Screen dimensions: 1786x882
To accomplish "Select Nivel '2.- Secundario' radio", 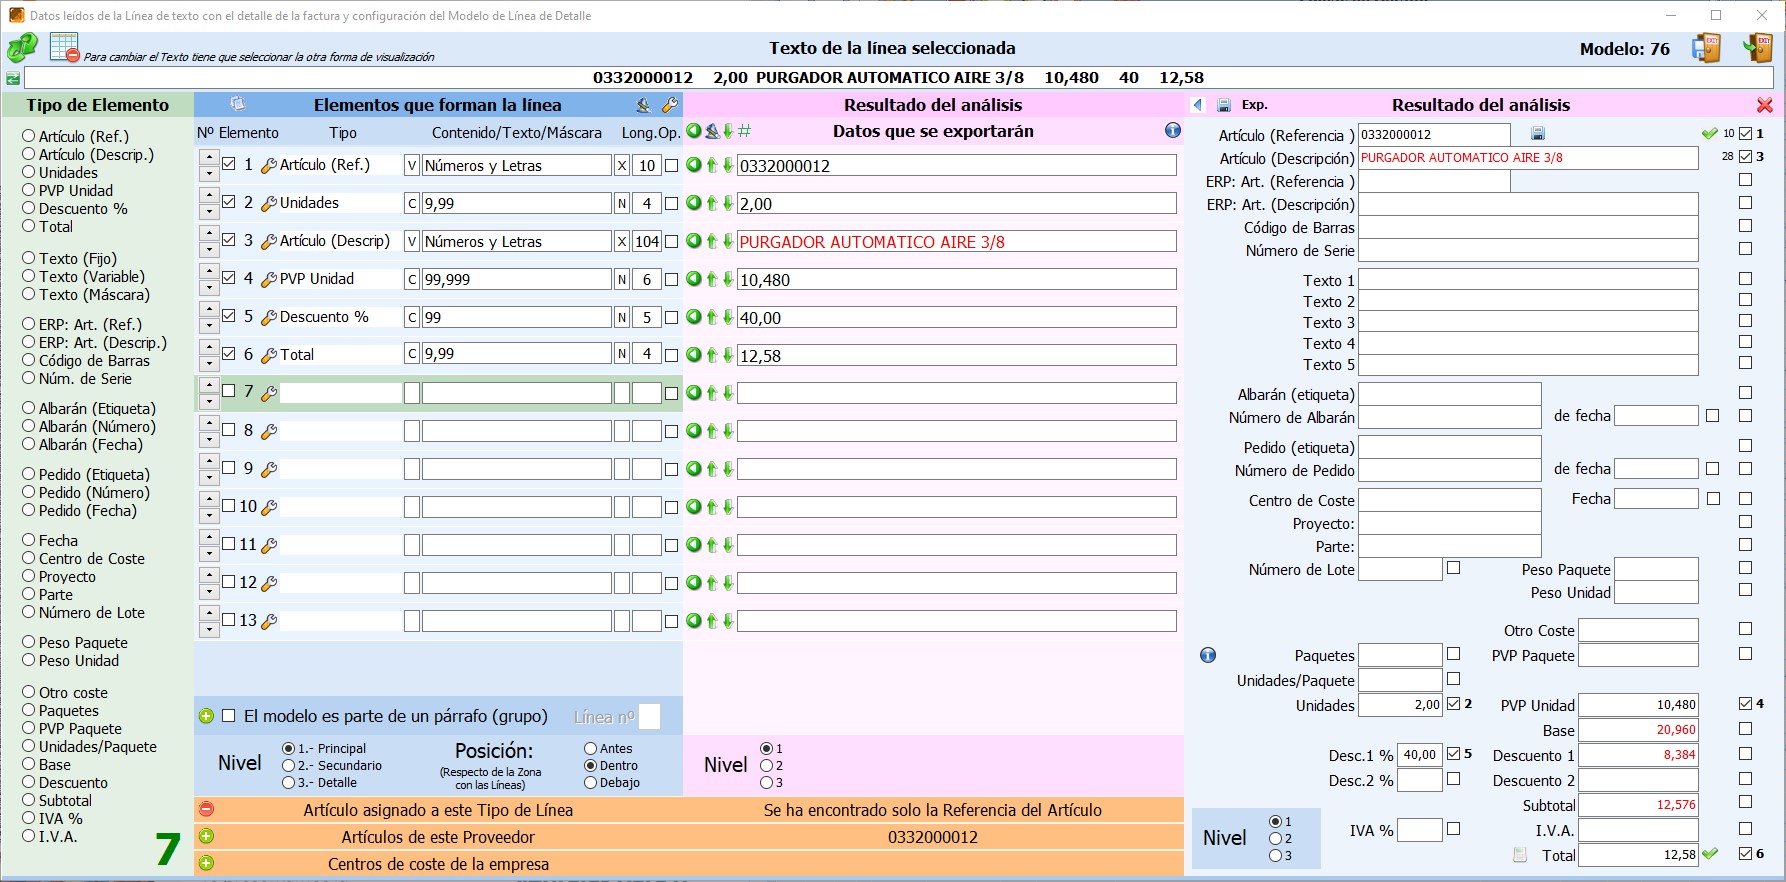I will click(289, 765).
